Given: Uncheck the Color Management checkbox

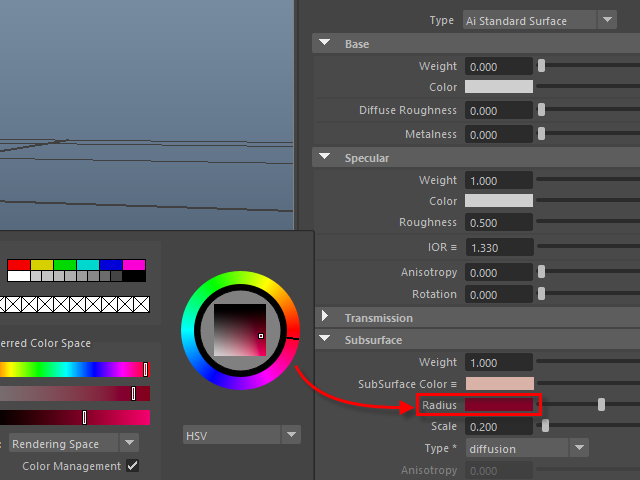Looking at the screenshot, I should pos(132,466).
